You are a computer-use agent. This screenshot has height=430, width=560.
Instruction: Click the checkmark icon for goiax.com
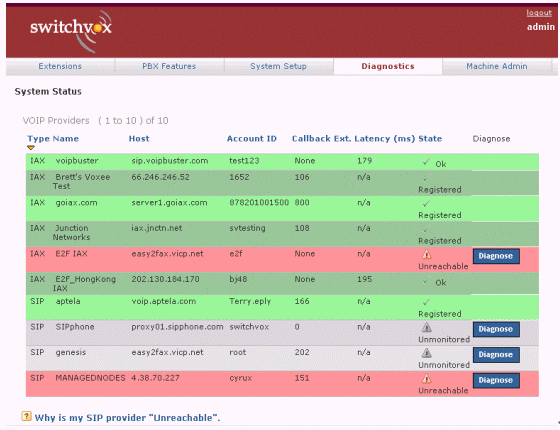[426, 204]
